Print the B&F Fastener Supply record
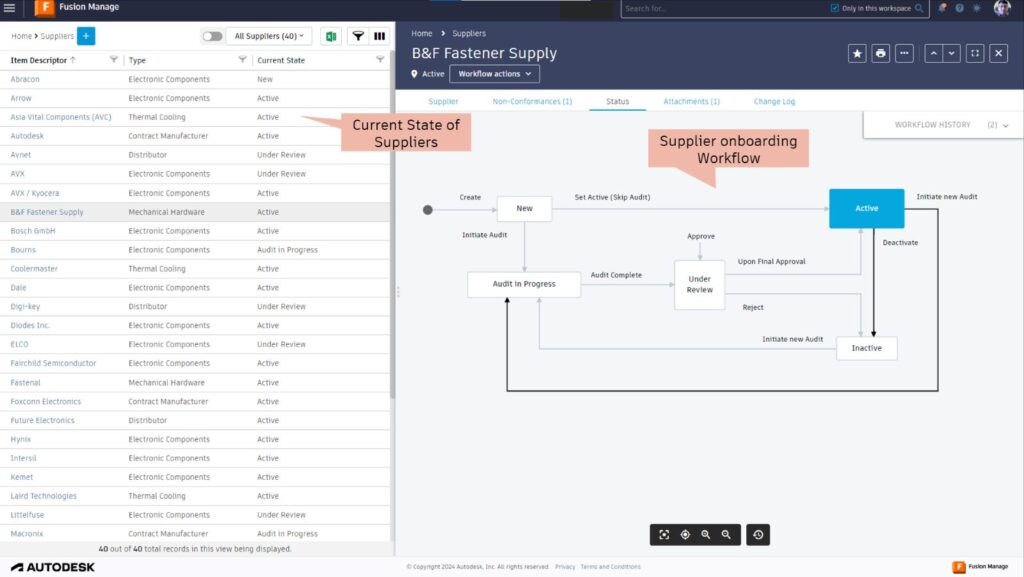Viewport: 1024px width, 577px height. pos(880,54)
